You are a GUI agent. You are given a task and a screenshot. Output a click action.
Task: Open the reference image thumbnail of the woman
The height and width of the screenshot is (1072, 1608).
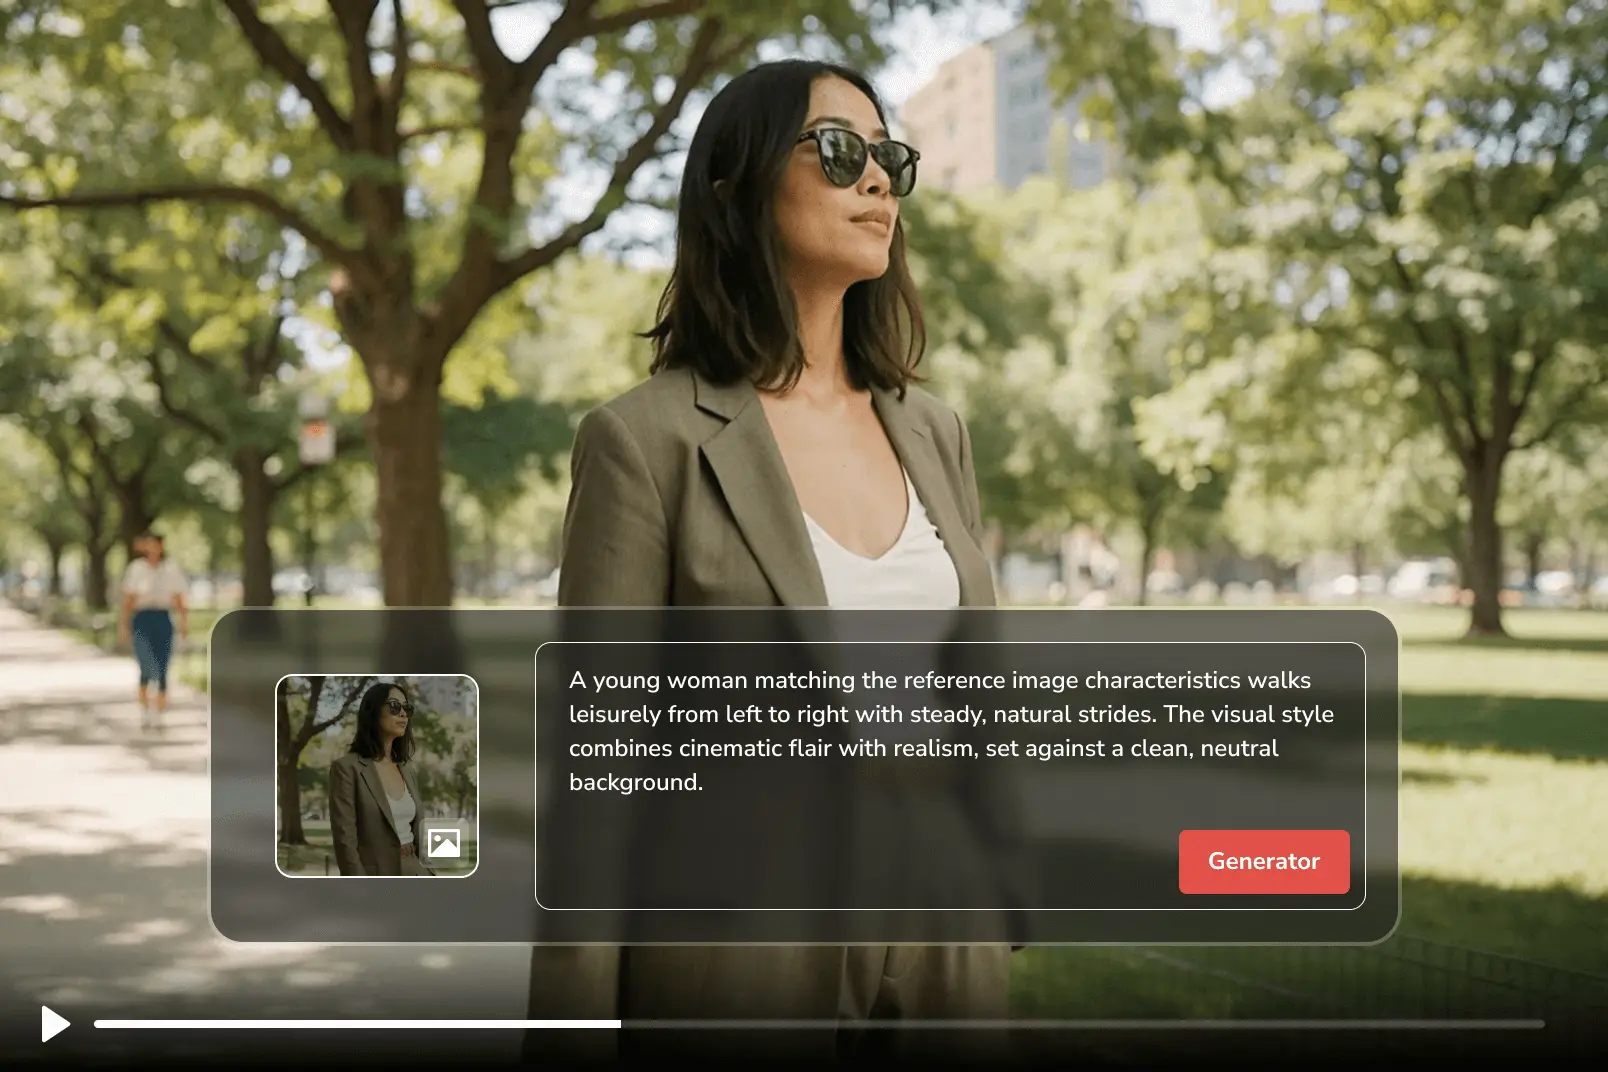click(x=377, y=775)
